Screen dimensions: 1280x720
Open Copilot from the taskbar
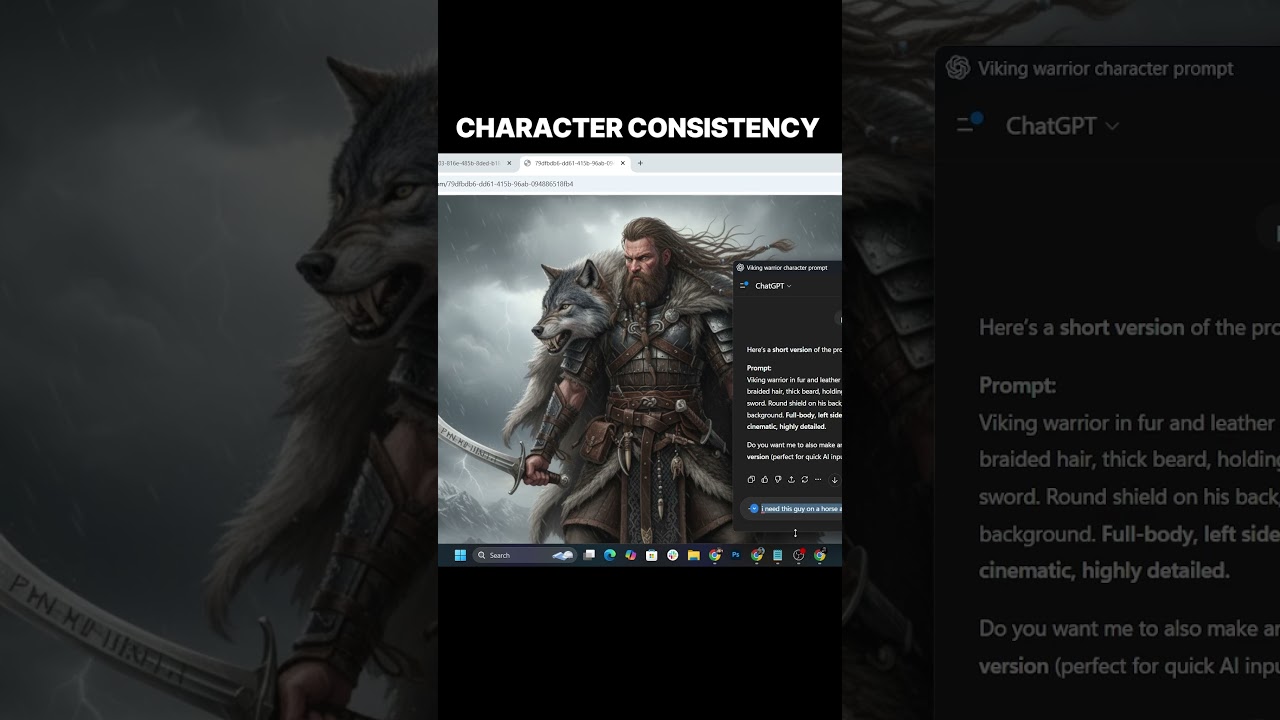click(631, 555)
